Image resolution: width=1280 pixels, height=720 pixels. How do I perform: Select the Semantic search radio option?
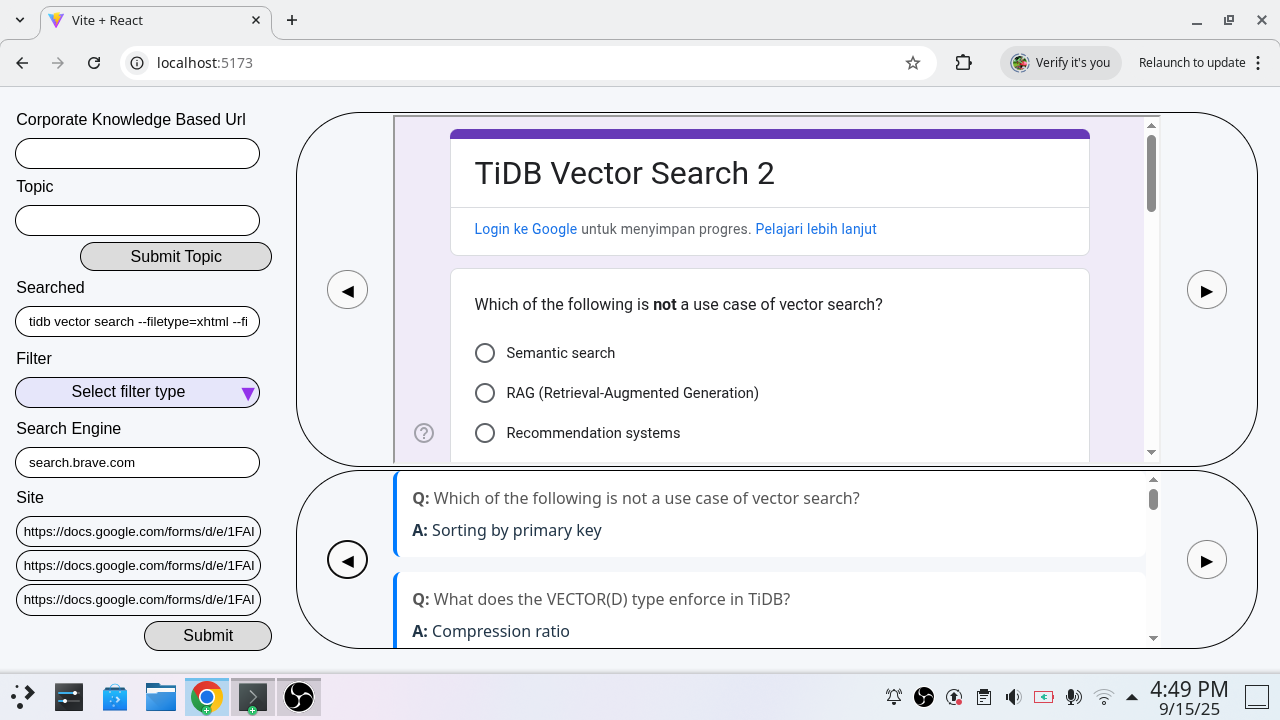tap(485, 353)
